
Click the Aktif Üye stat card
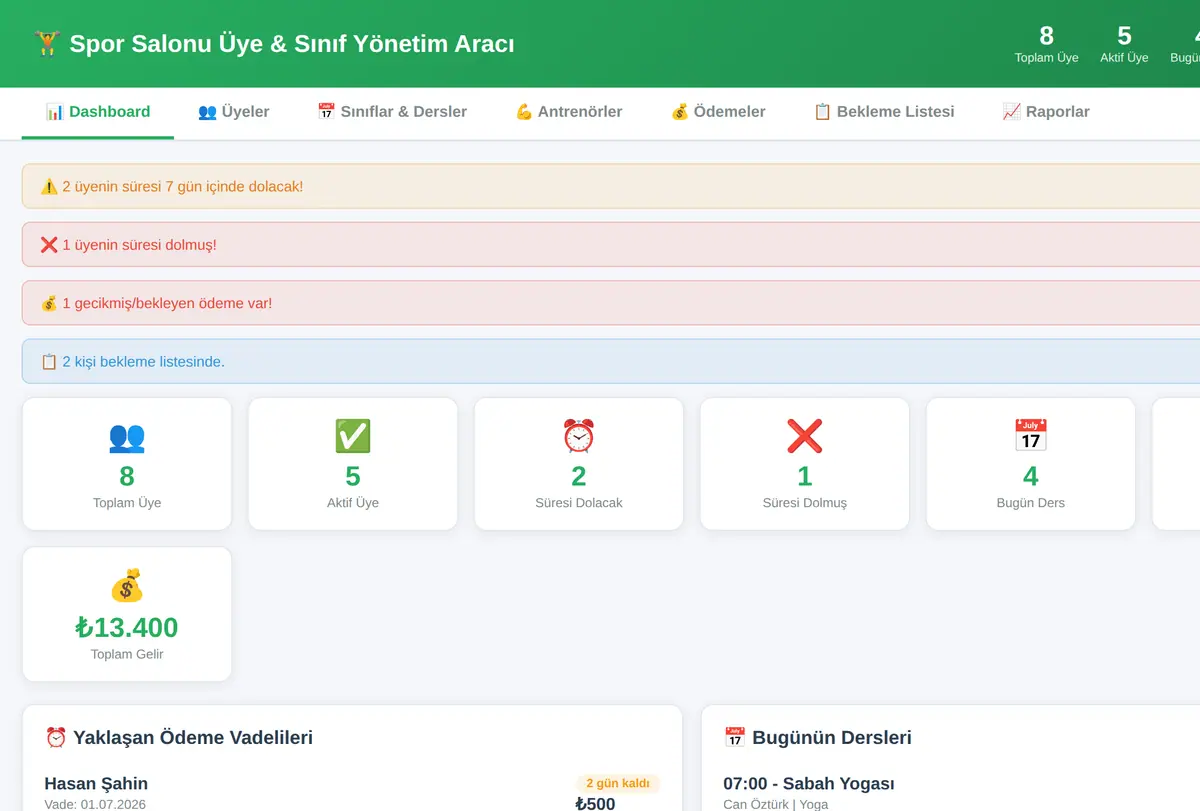click(x=353, y=464)
